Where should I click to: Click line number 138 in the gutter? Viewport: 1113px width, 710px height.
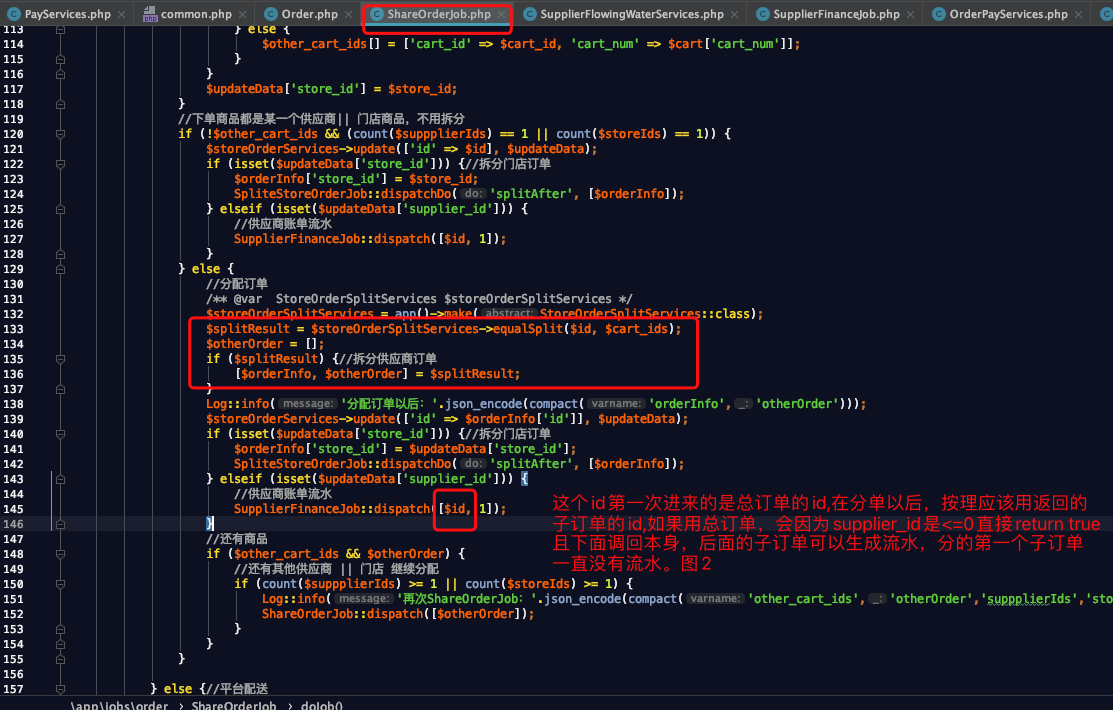coord(13,404)
